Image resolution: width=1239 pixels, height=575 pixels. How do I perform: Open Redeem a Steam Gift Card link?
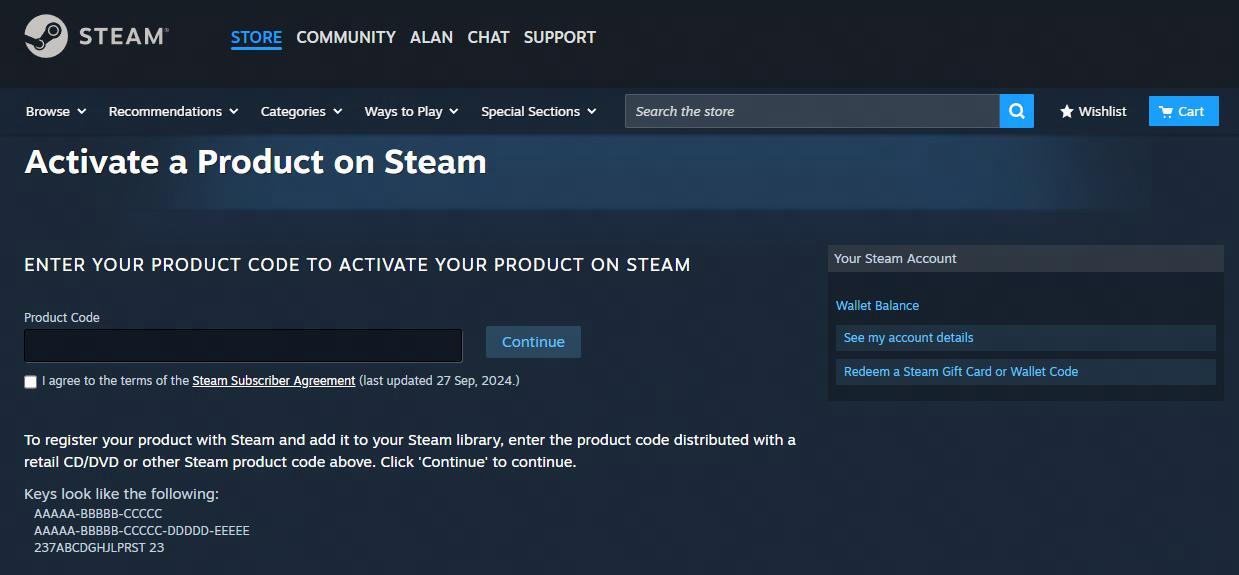[960, 372]
